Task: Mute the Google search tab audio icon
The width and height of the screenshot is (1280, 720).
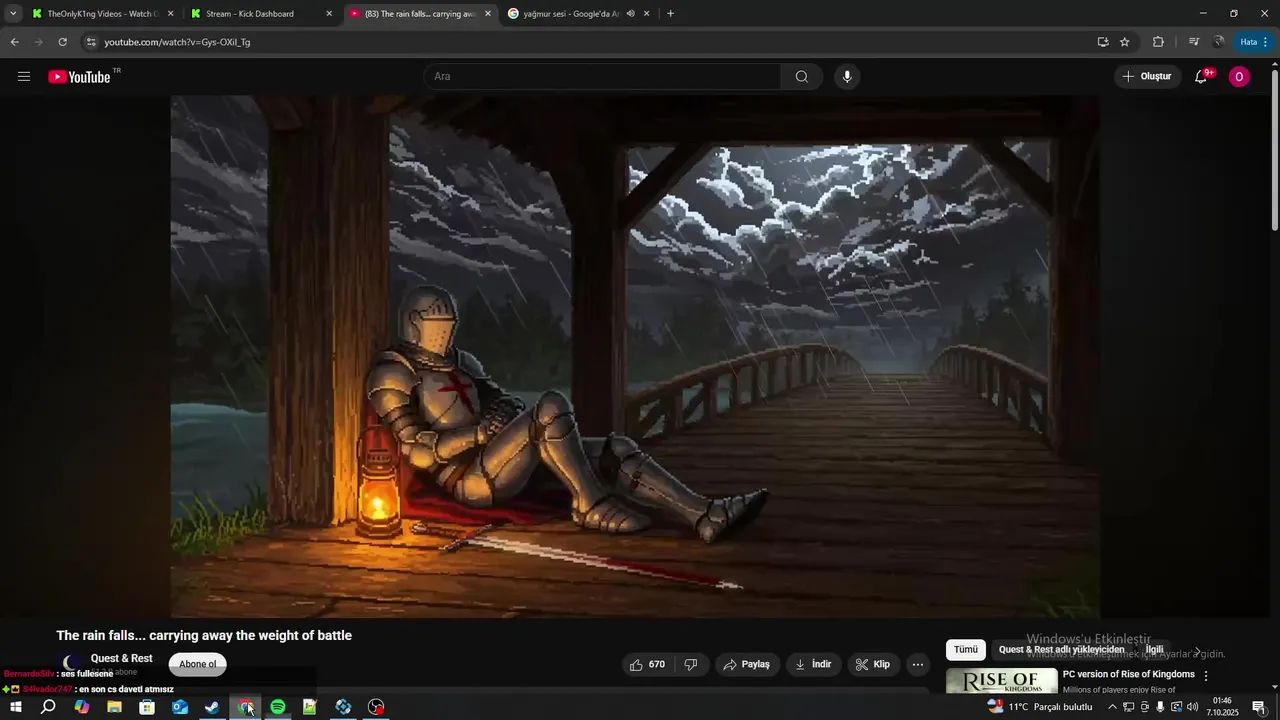Action: (631, 14)
